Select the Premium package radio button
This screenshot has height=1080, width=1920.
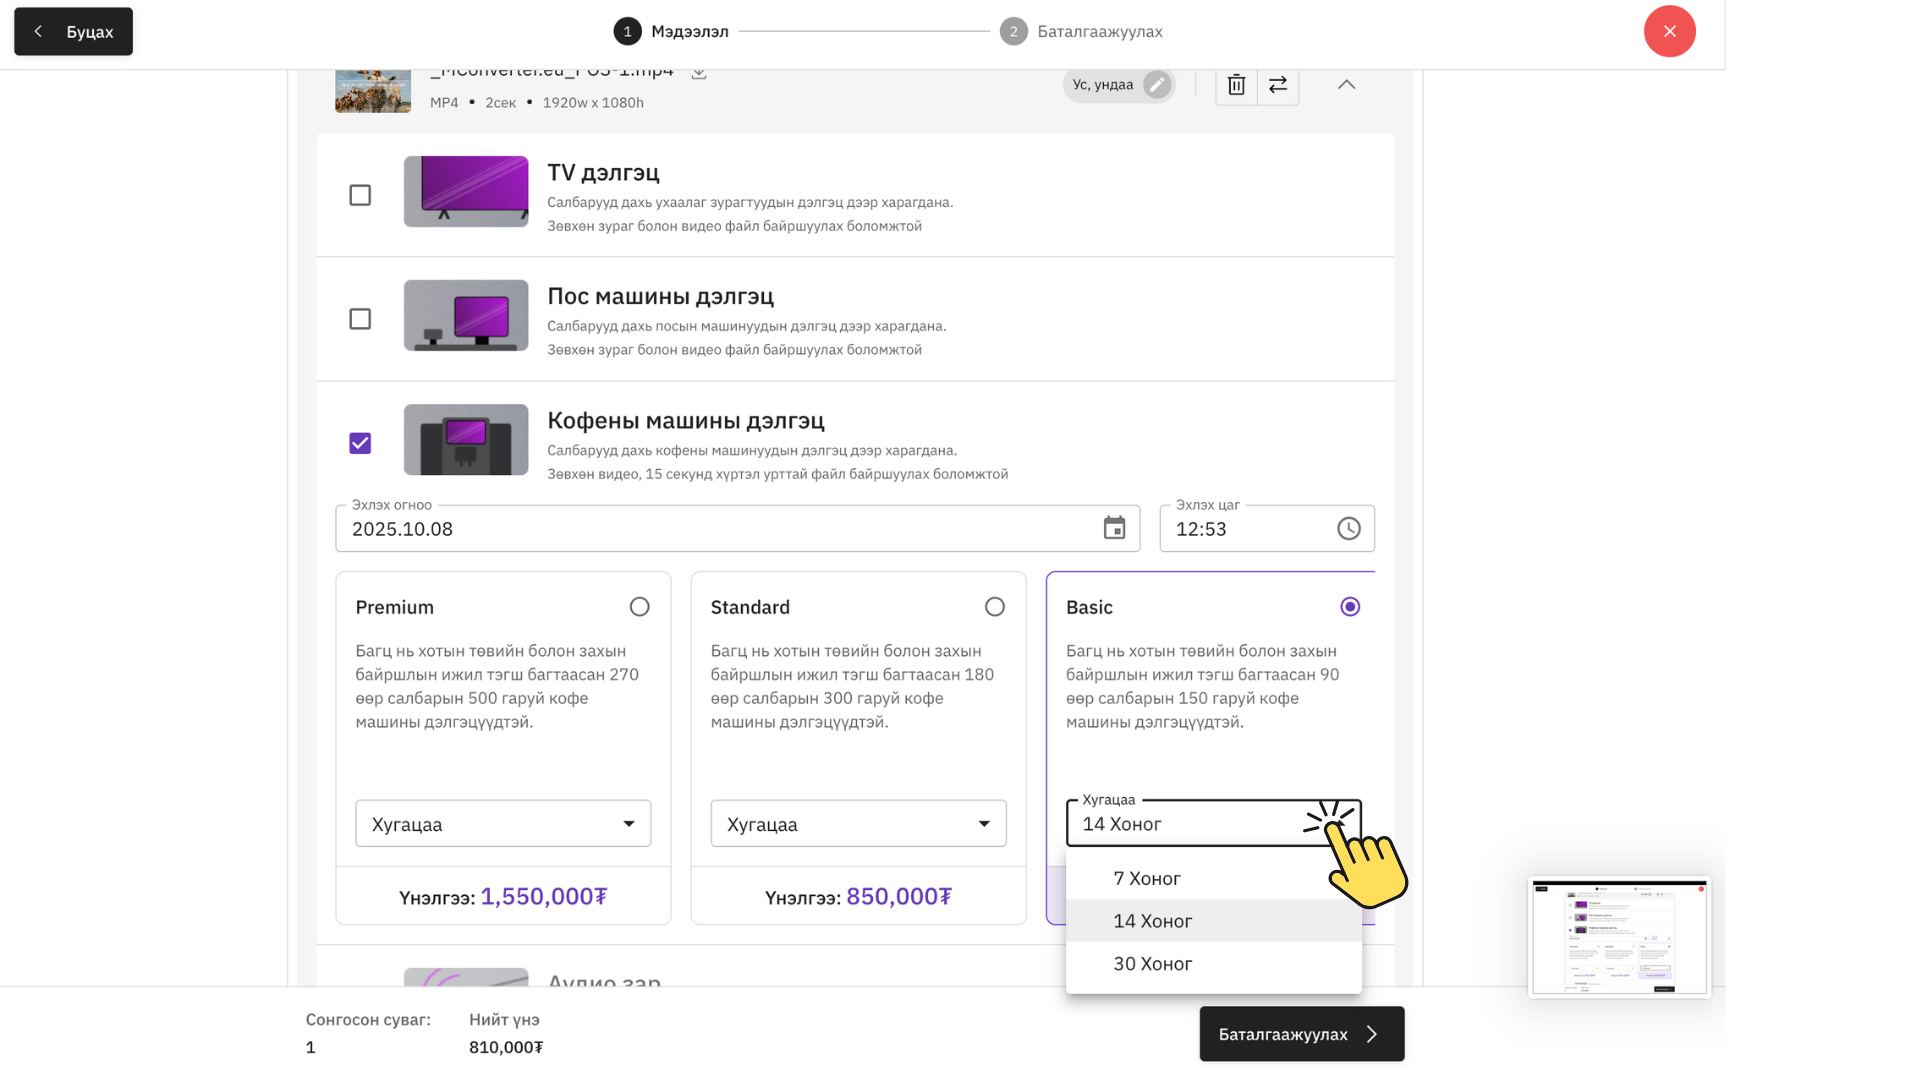(x=639, y=607)
